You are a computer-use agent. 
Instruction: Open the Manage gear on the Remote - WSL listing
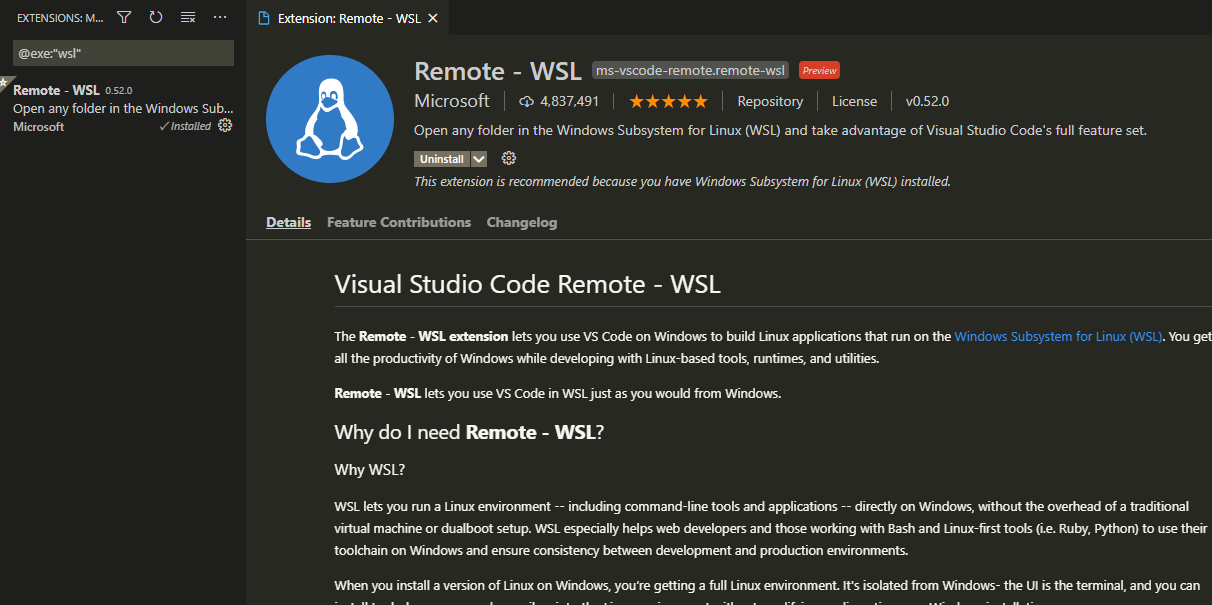pyautogui.click(x=225, y=125)
